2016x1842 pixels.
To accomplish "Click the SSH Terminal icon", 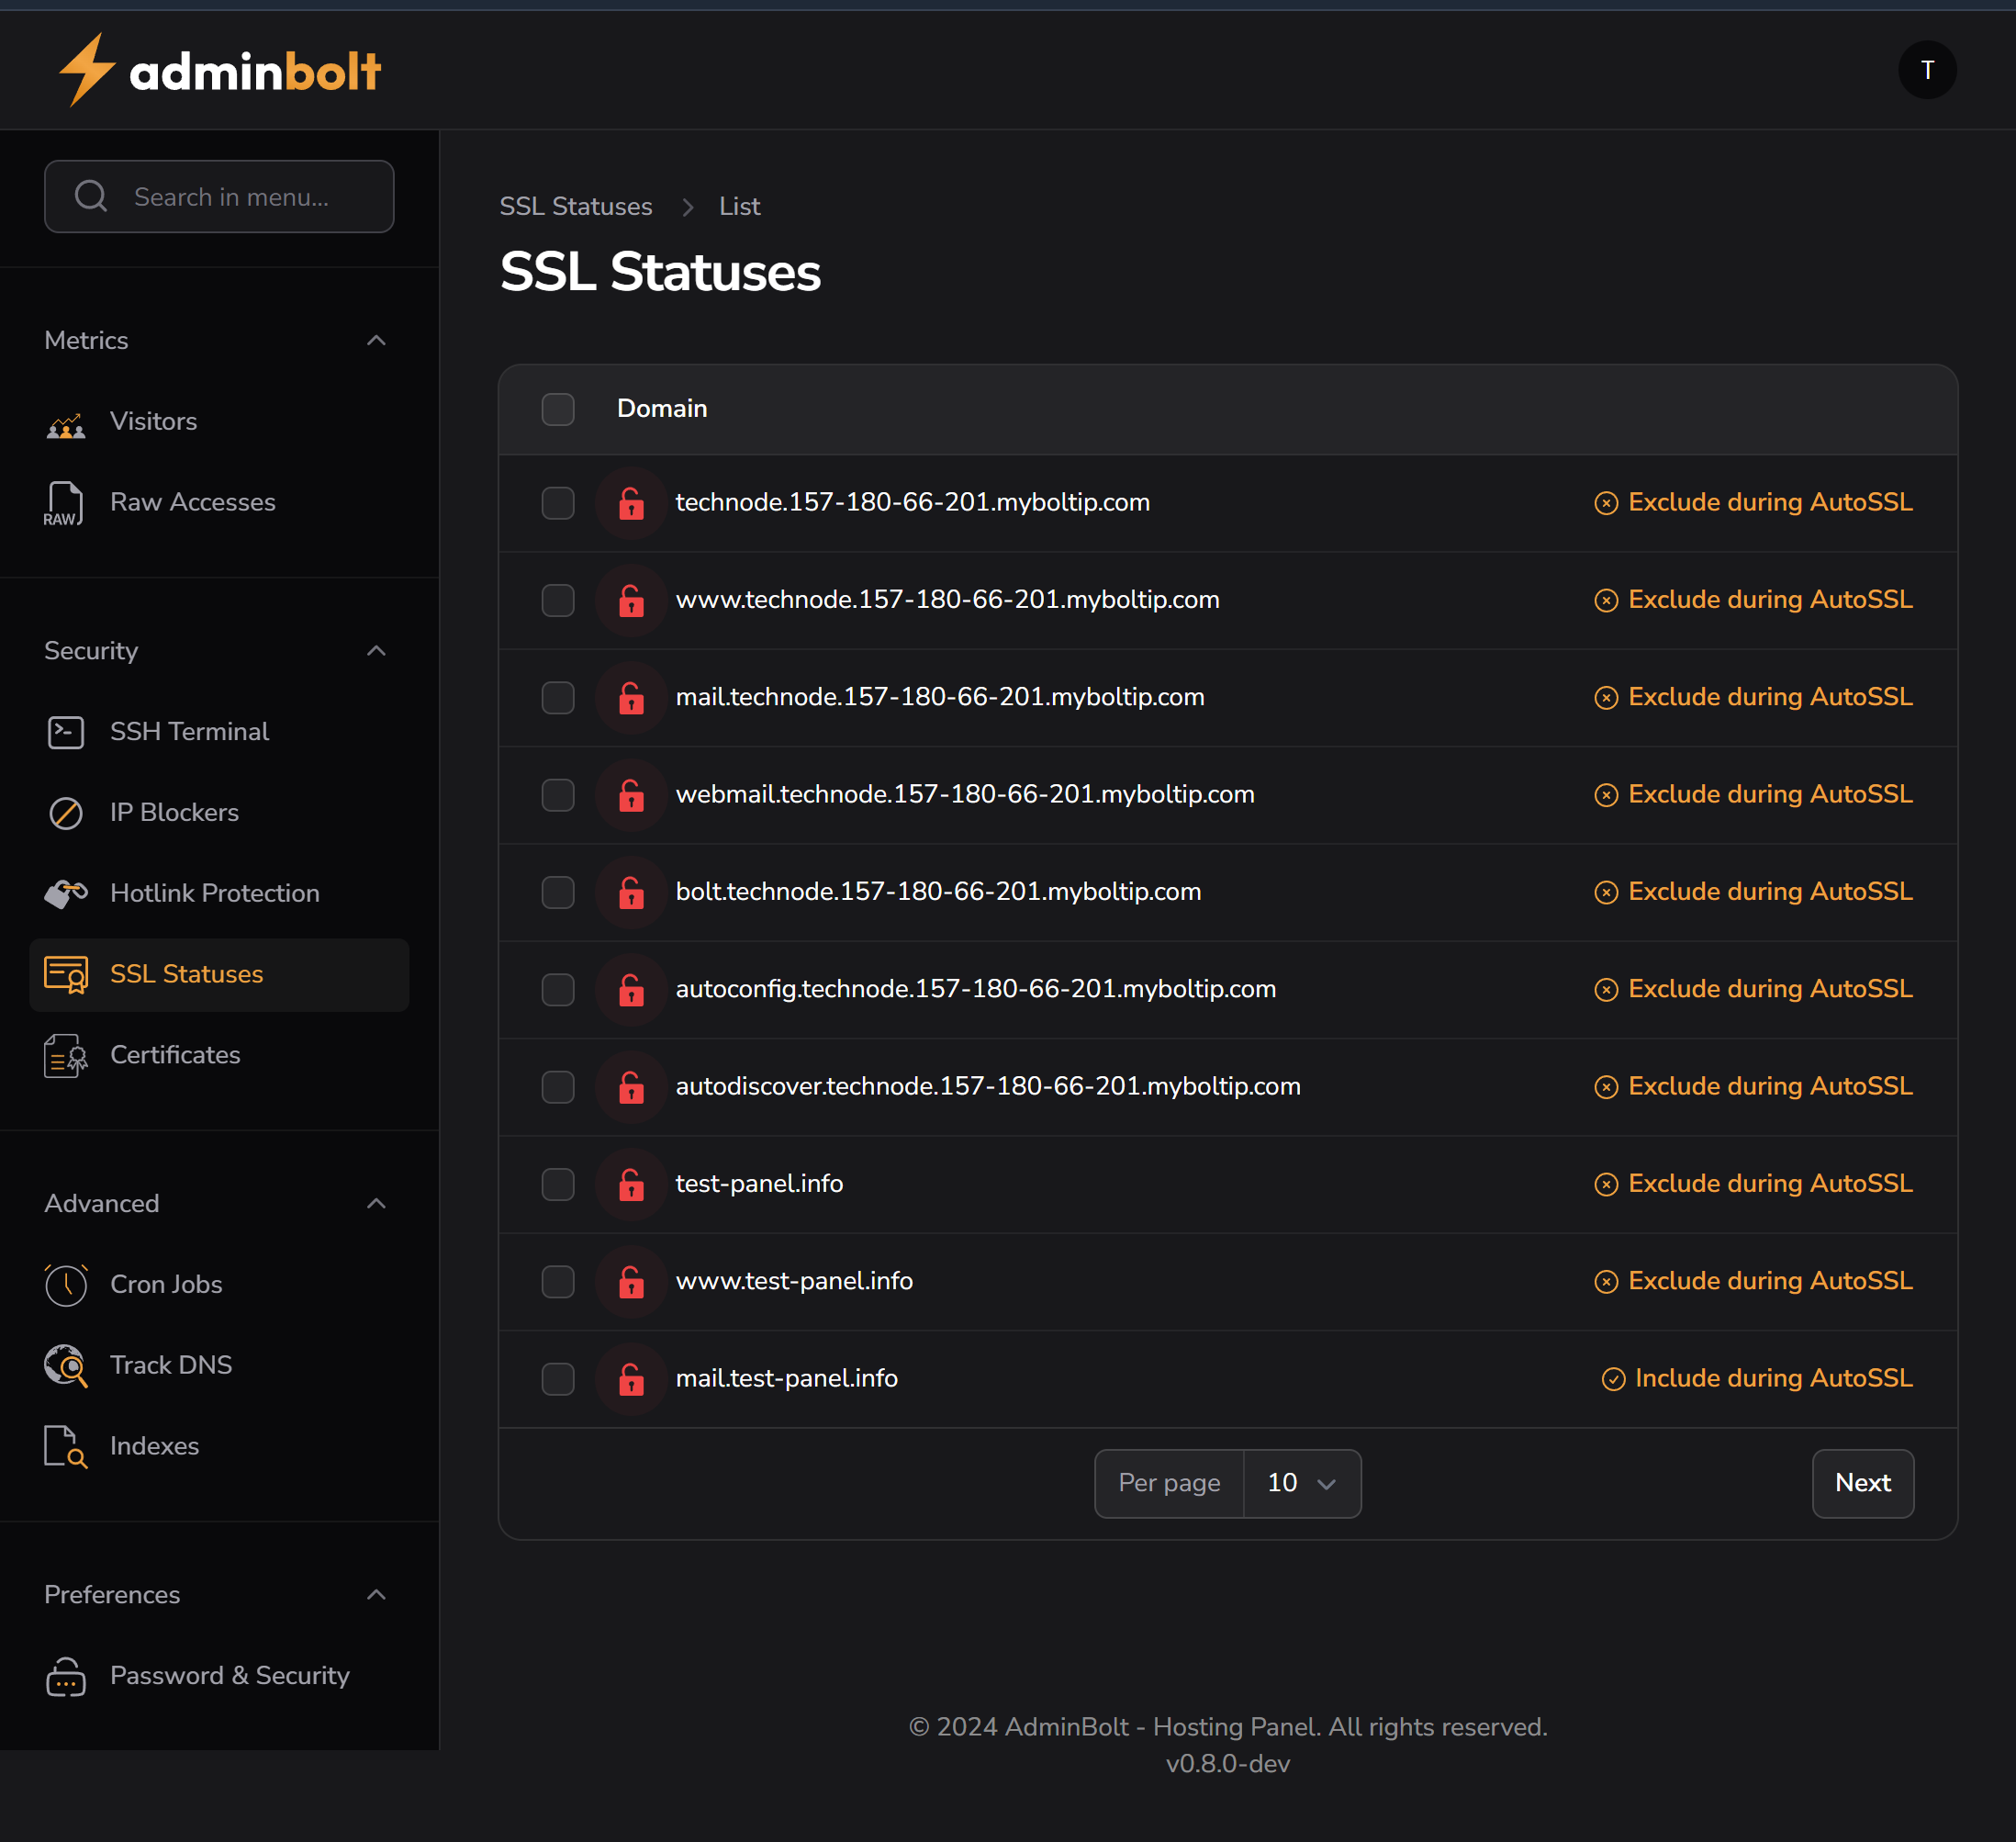I will point(65,731).
